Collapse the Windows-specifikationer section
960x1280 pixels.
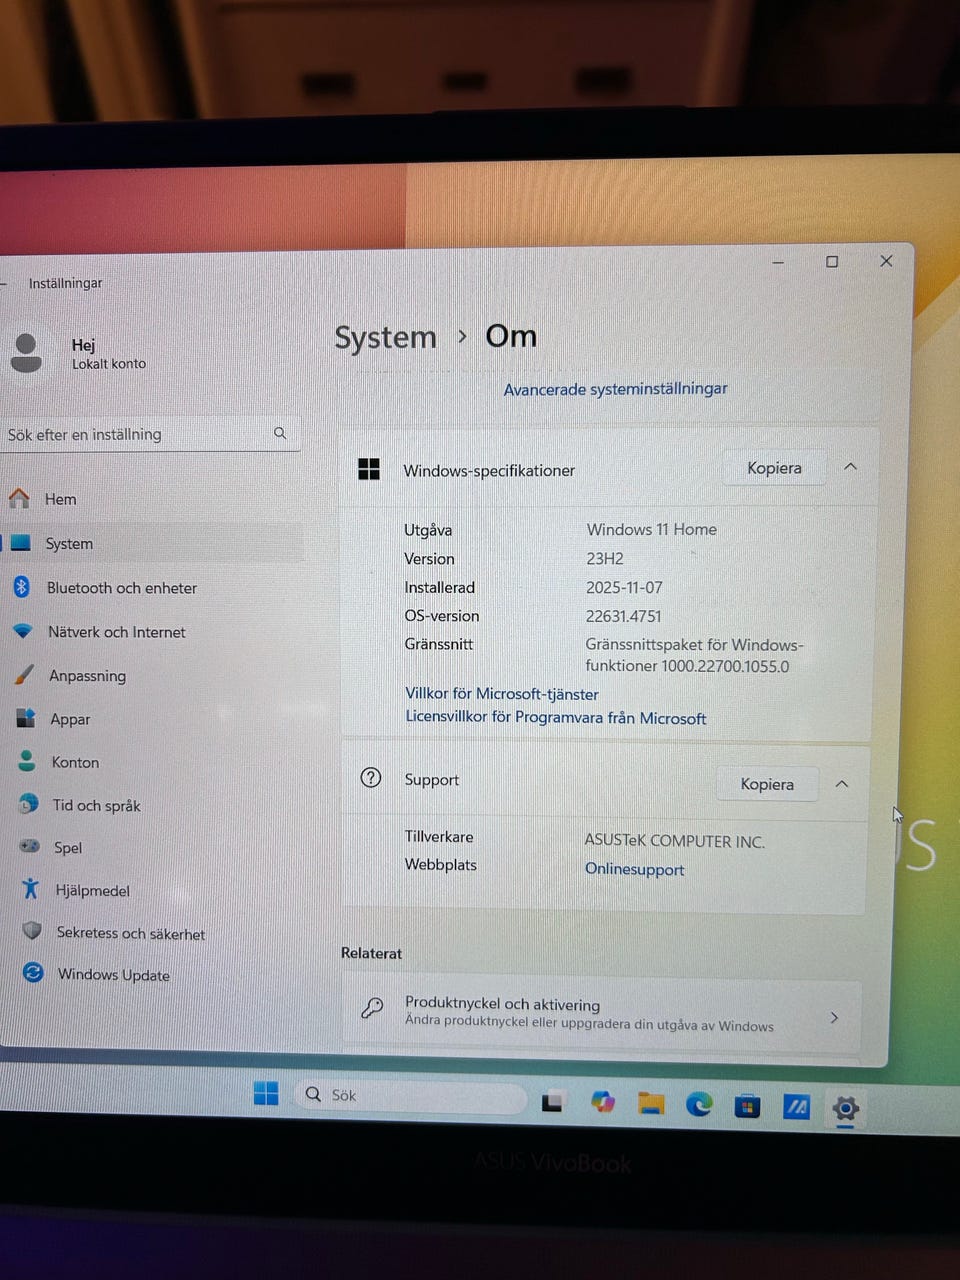[850, 467]
